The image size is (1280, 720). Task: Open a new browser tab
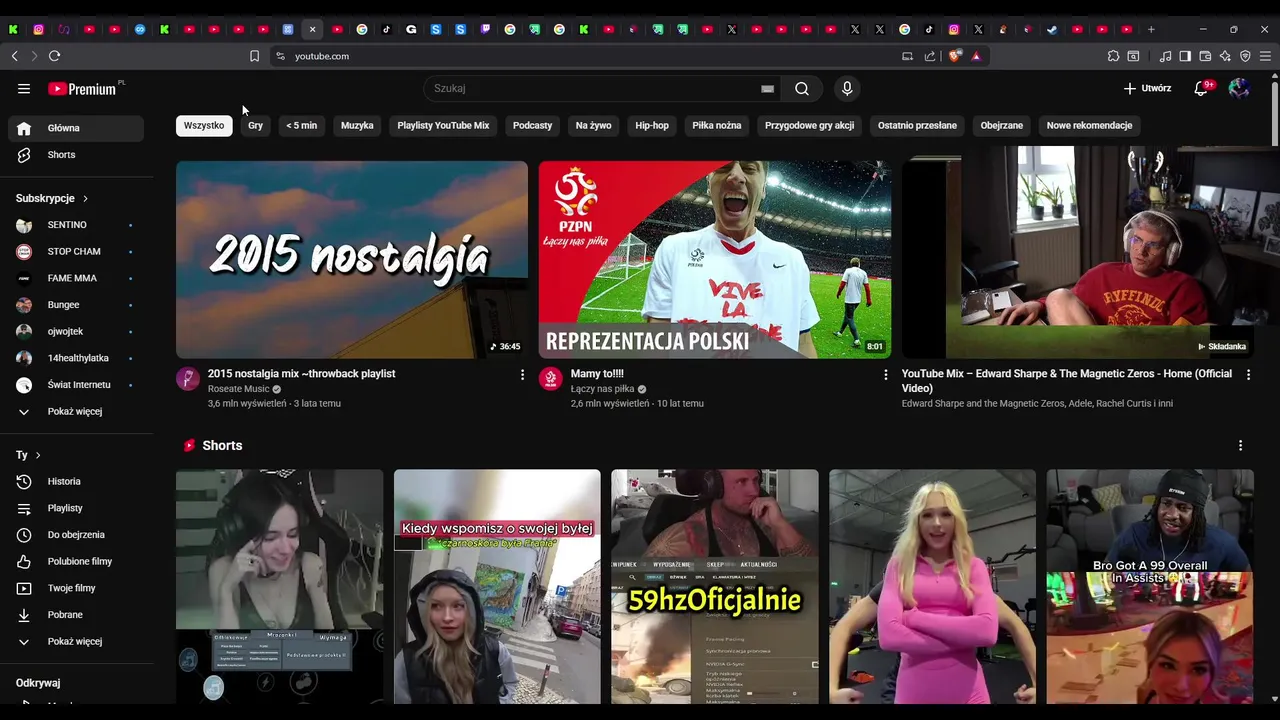pyautogui.click(x=1151, y=29)
